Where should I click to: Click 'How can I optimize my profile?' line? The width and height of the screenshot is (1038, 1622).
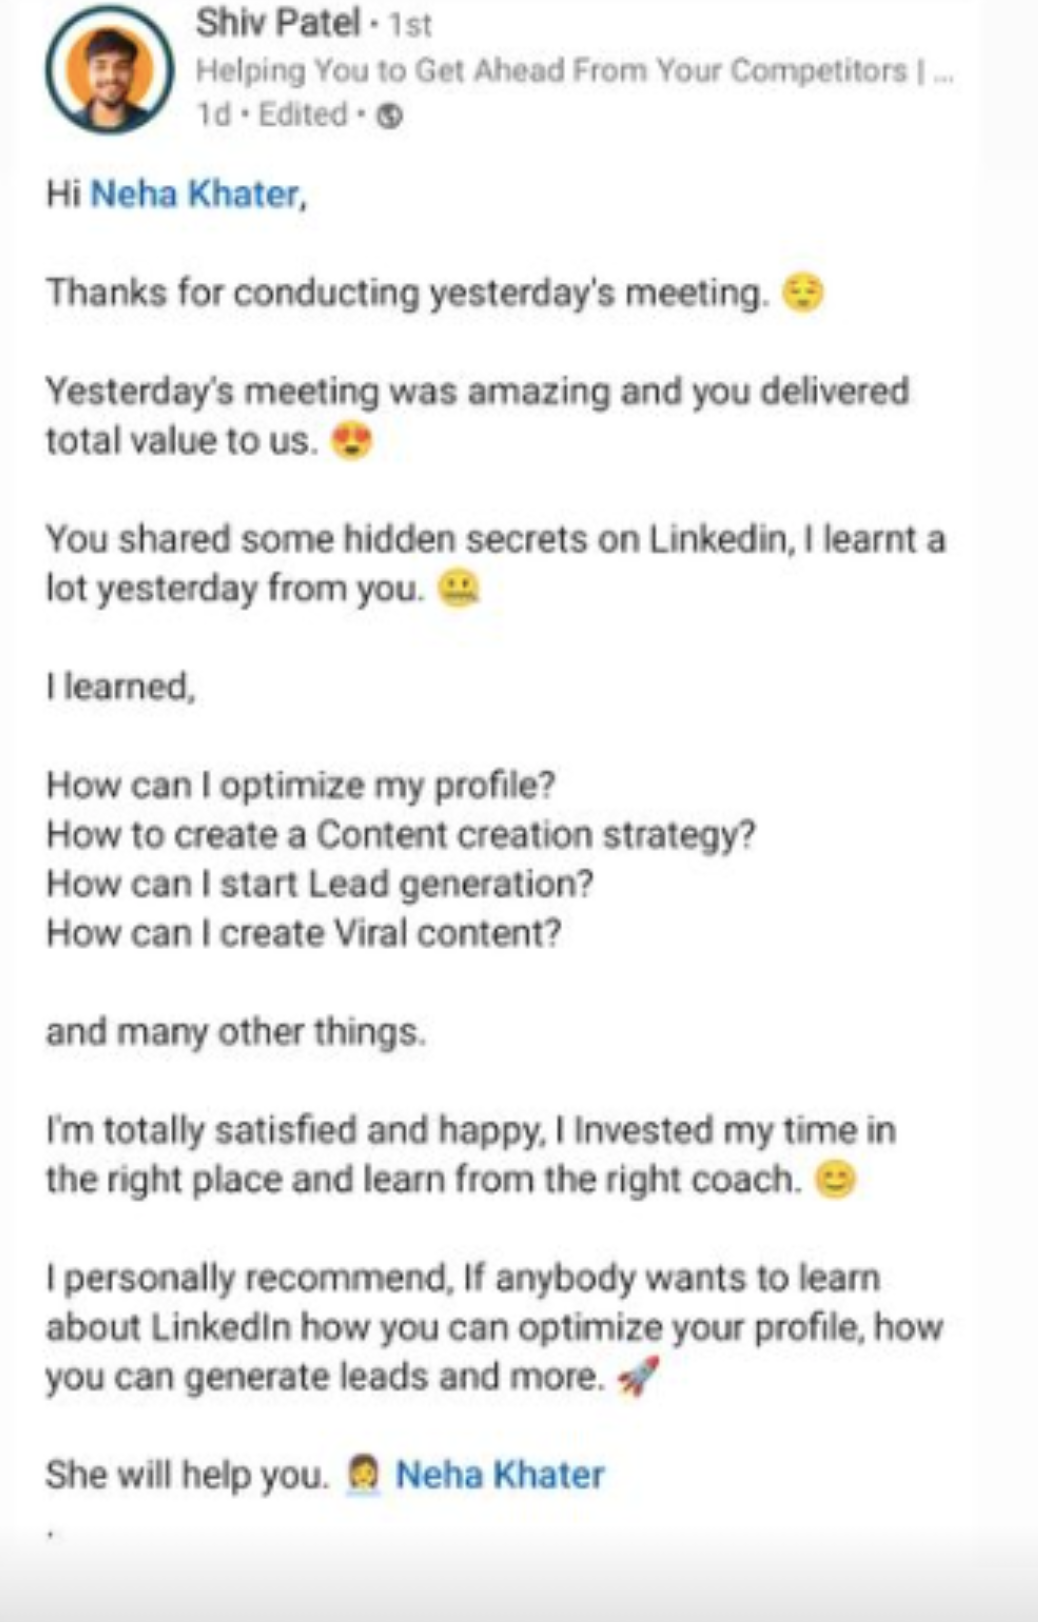[x=300, y=786]
